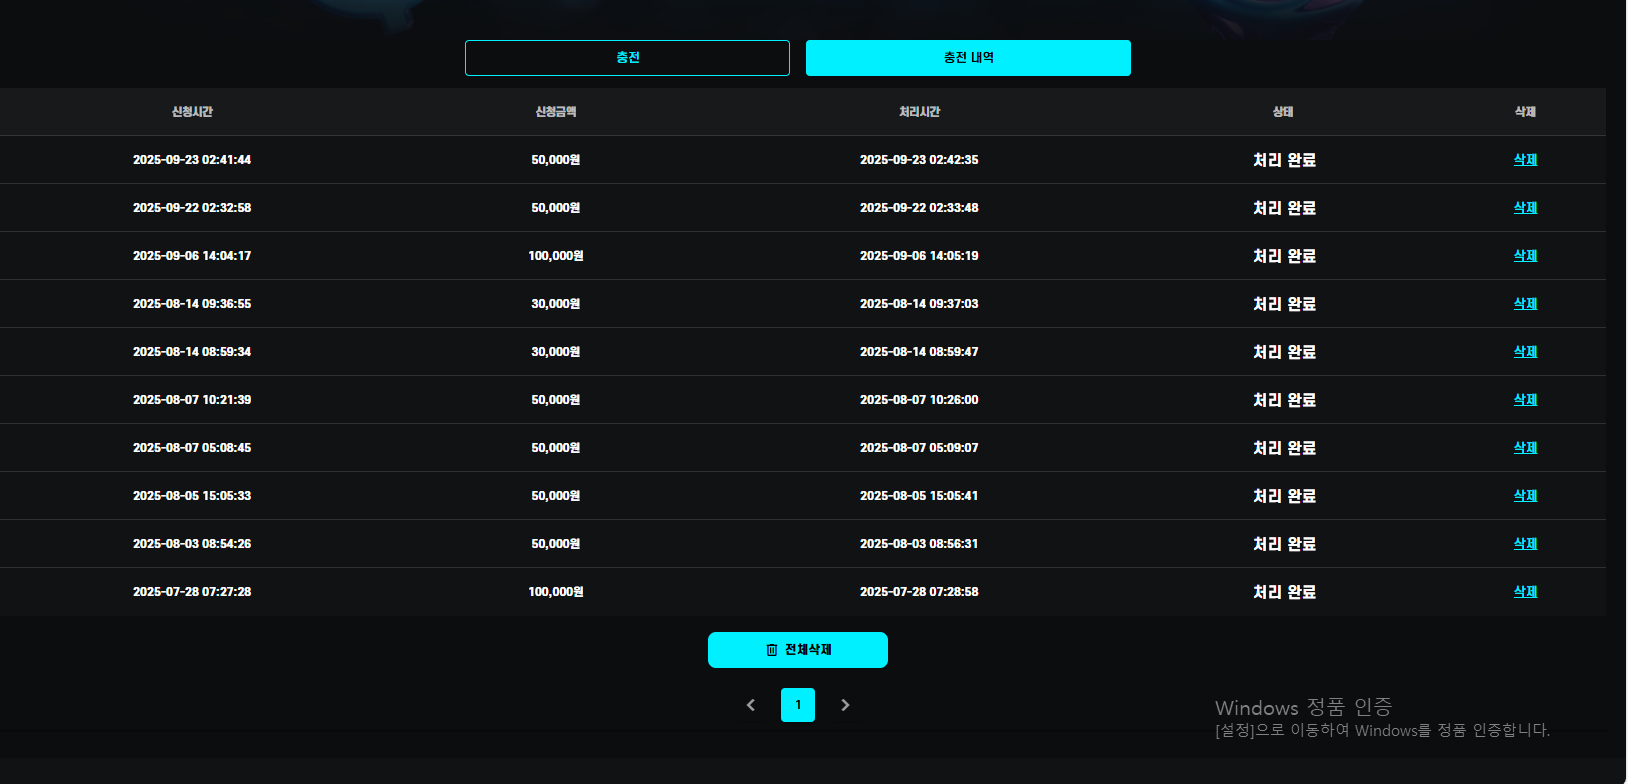Image resolution: width=1628 pixels, height=784 pixels.
Task: Go to next page using right chevron
Action: click(845, 705)
